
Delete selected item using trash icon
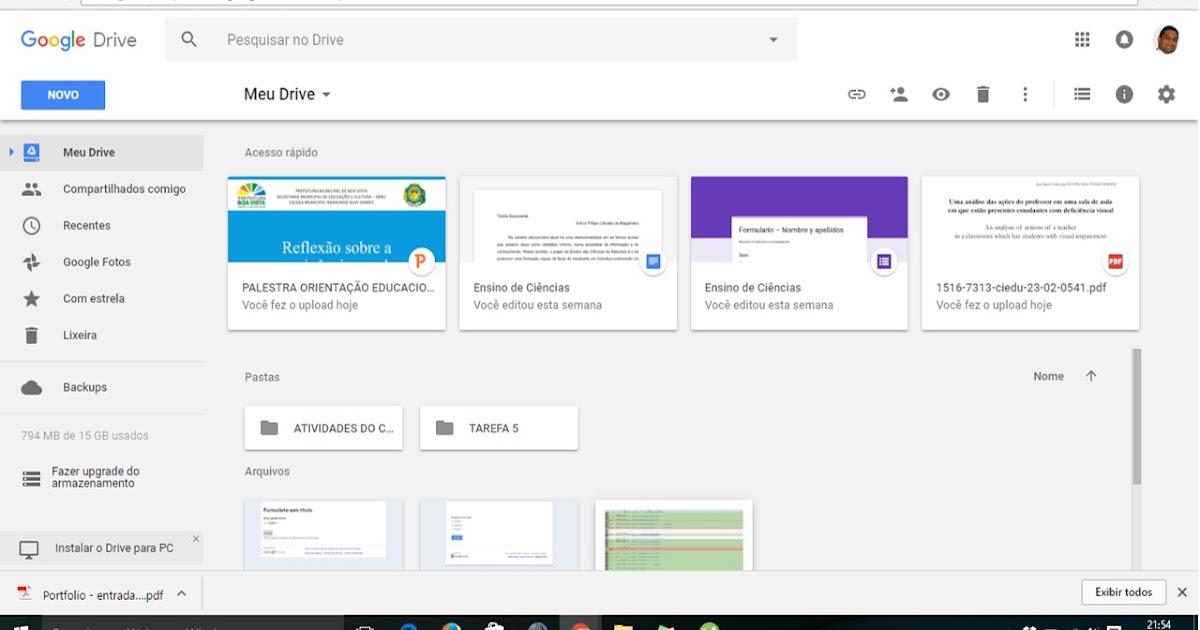pyautogui.click(x=983, y=93)
